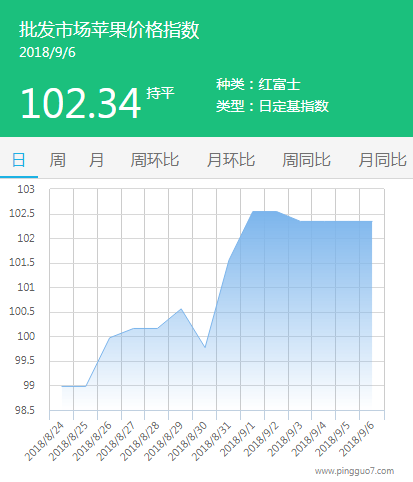The height and width of the screenshot is (482, 413).
Task: Click the 2018/8/26 x-axis date label
Action: [92, 441]
